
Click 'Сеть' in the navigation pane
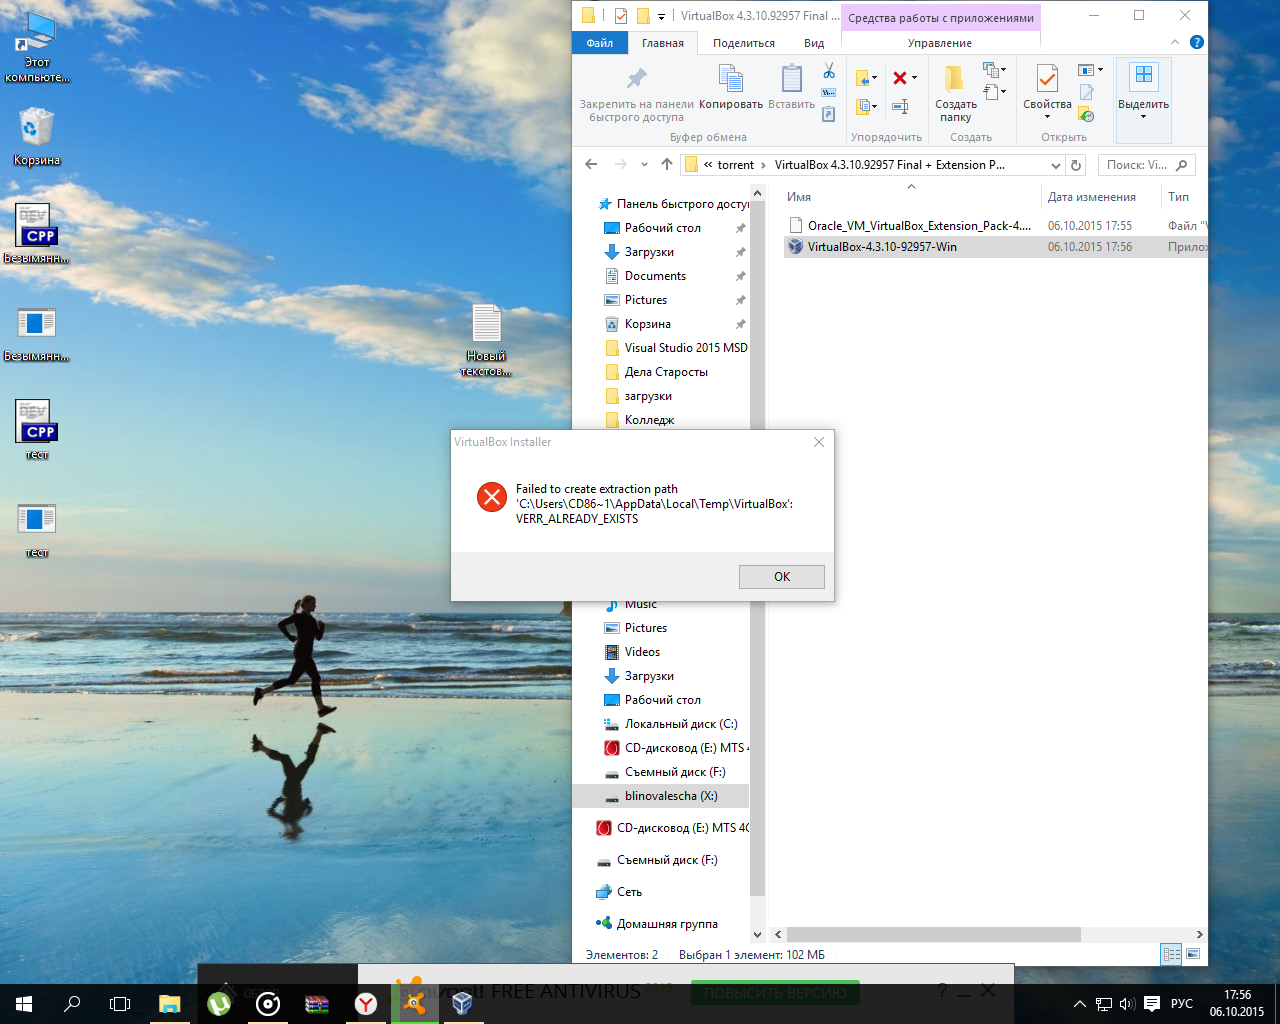[619, 892]
